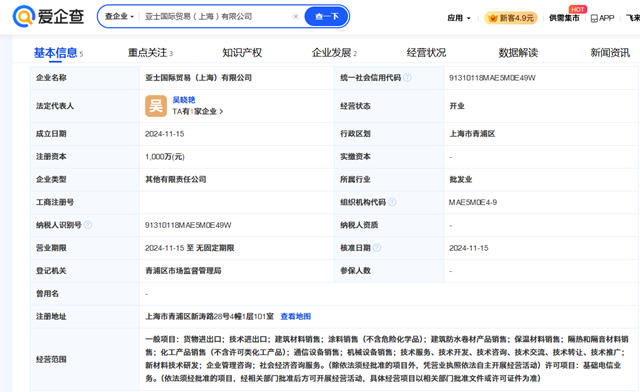Image resolution: width=640 pixels, height=392 pixels.
Task: Go to 供需集市 link
Action: [564, 18]
